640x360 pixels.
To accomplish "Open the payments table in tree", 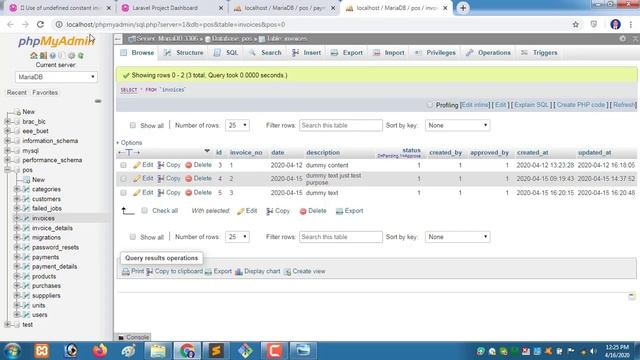I will click(45, 257).
